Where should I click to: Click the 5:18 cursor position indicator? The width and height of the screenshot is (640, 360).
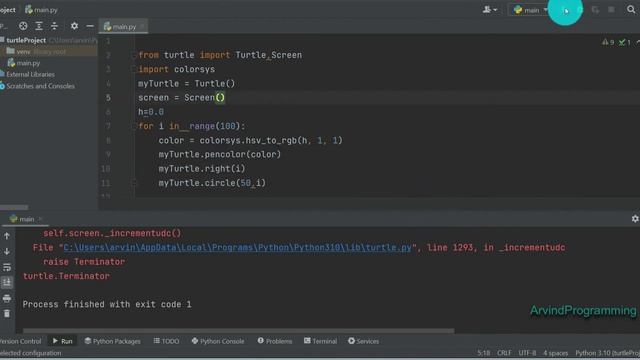(x=484, y=353)
